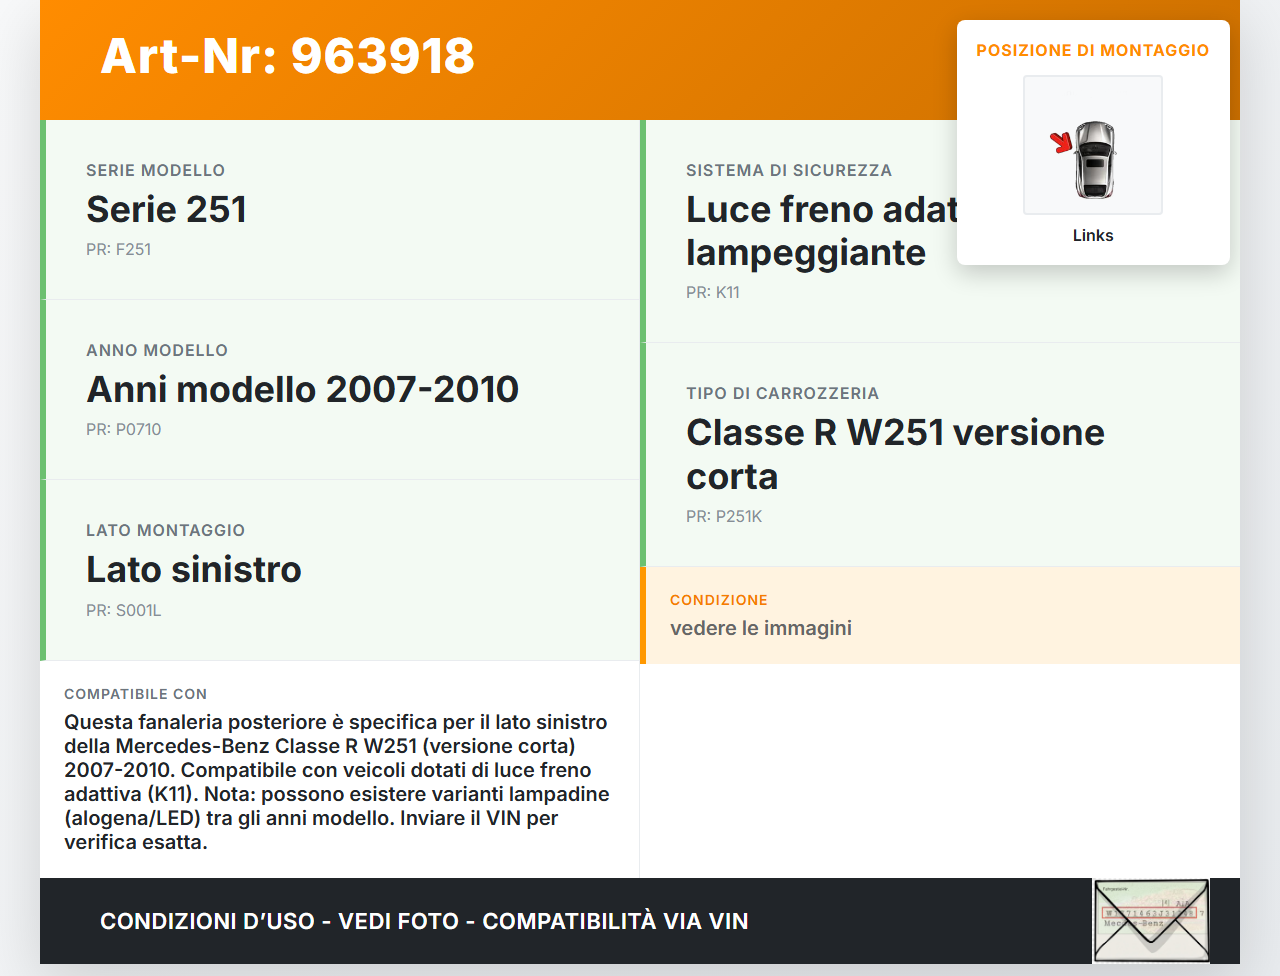Enable the Links position selection
Viewport: 1280px width, 976px height.
pyautogui.click(x=1092, y=235)
